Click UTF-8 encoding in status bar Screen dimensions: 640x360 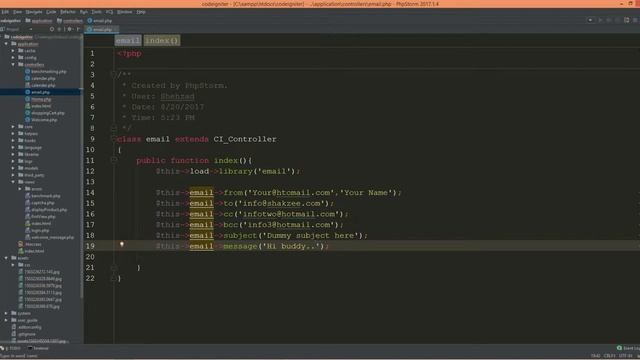625,356
